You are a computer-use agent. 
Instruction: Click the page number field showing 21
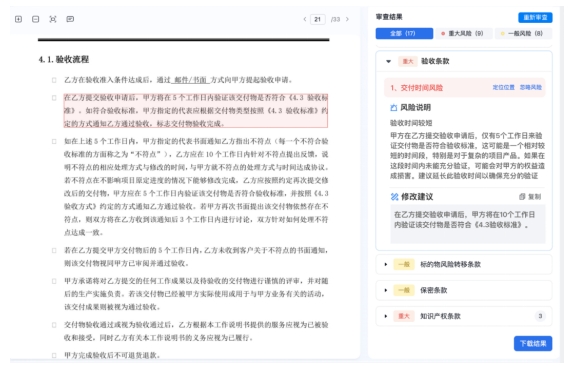[x=318, y=19]
